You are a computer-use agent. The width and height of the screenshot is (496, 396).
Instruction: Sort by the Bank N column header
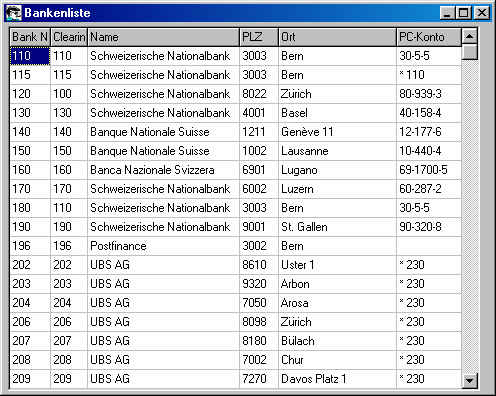30,37
